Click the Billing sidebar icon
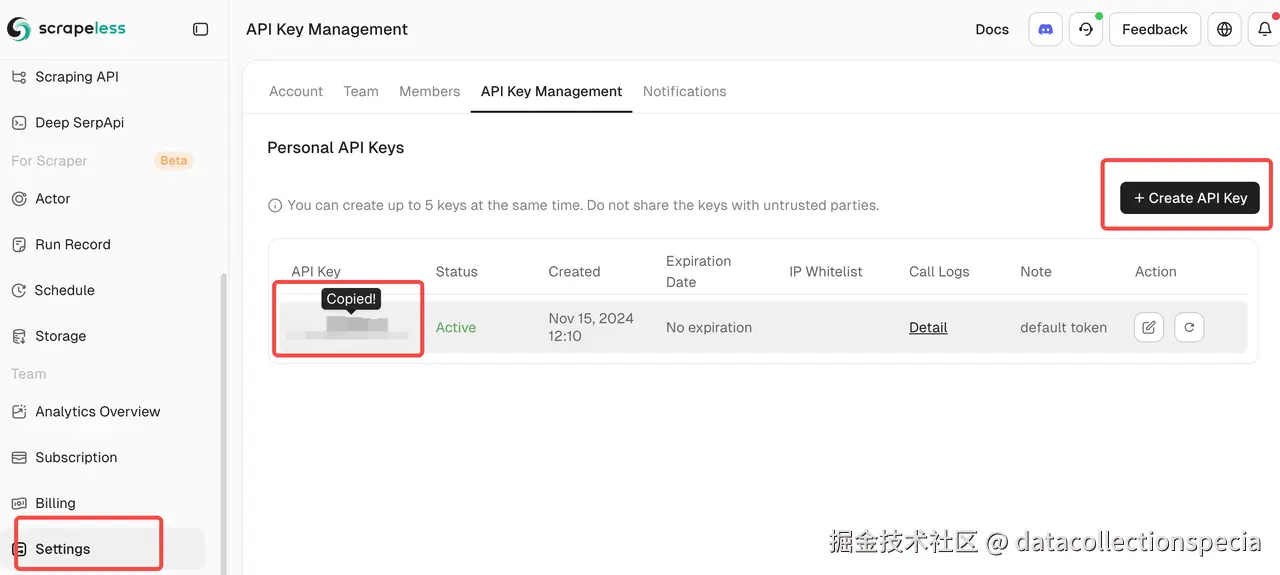1280x575 pixels. click(x=19, y=504)
